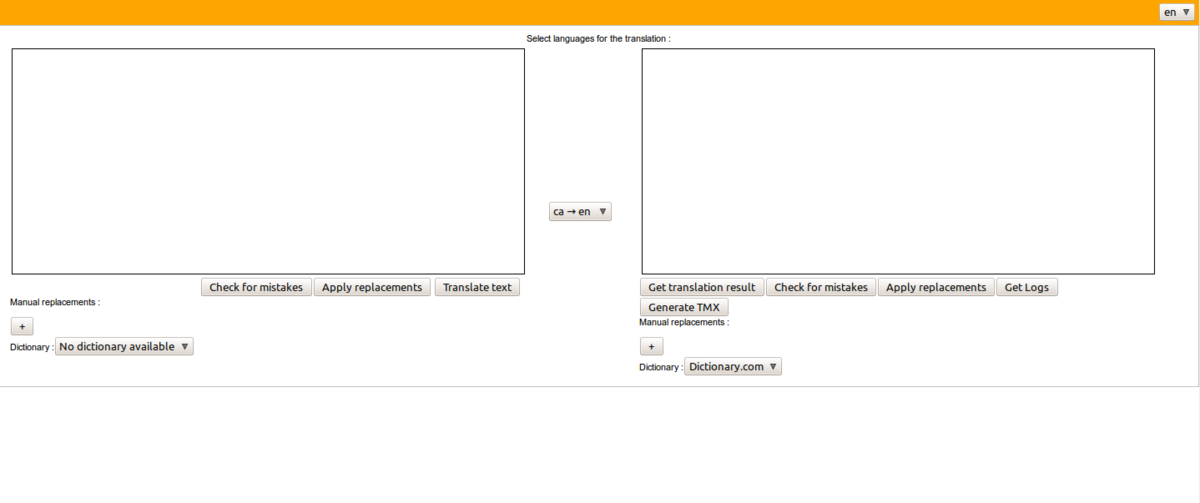Focus the left source text input area
The height and width of the screenshot is (503, 1200).
tap(268, 161)
